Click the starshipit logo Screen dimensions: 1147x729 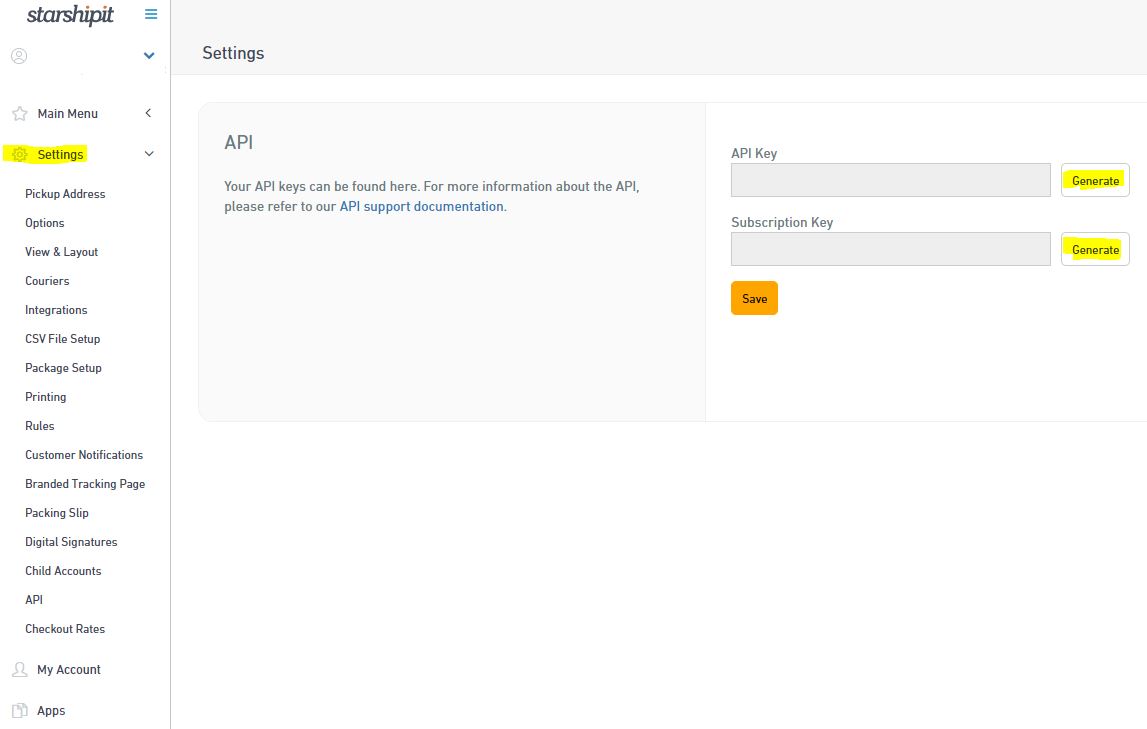coord(70,15)
